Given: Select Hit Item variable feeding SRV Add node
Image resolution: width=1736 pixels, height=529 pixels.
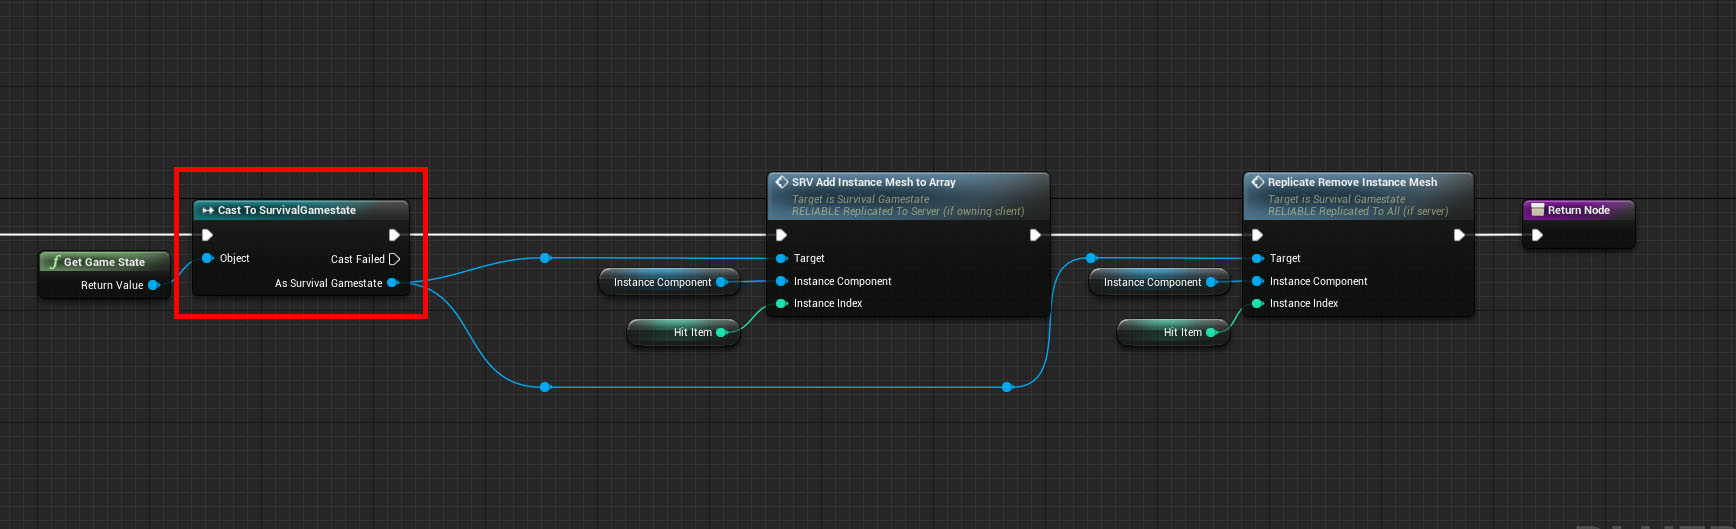Looking at the screenshot, I should click(683, 332).
